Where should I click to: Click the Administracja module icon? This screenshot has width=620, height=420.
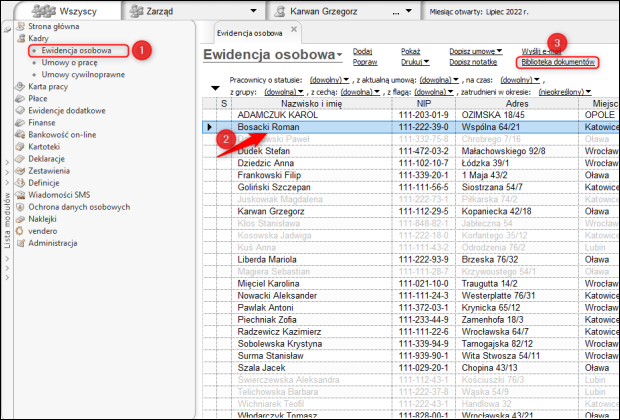point(19,242)
